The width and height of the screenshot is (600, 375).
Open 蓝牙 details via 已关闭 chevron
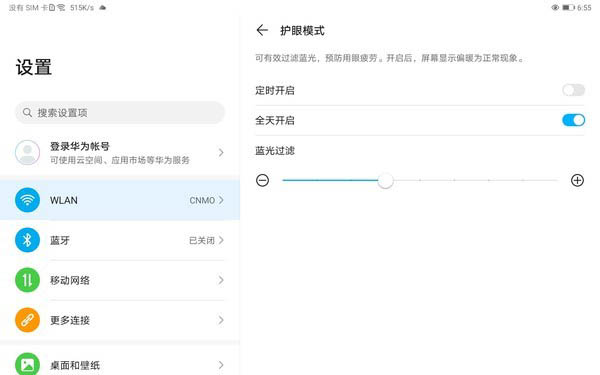221,240
